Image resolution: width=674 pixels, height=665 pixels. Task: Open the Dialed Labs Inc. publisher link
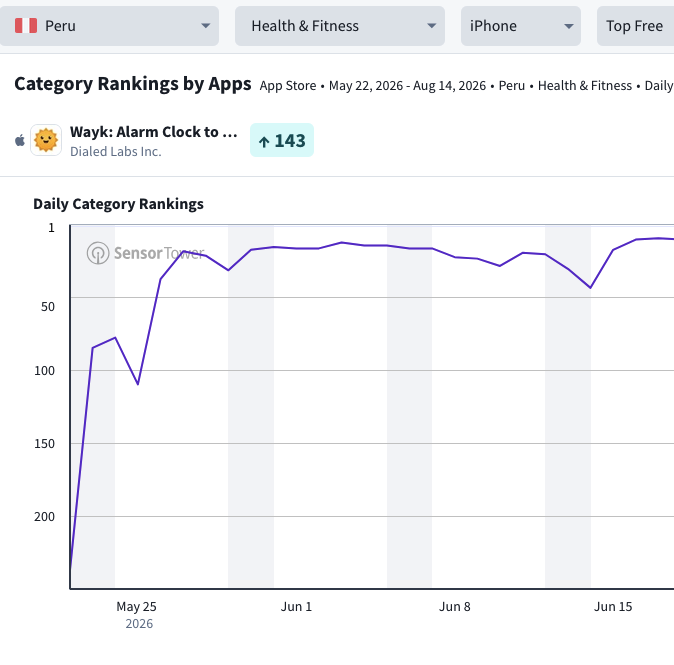pyautogui.click(x=116, y=151)
